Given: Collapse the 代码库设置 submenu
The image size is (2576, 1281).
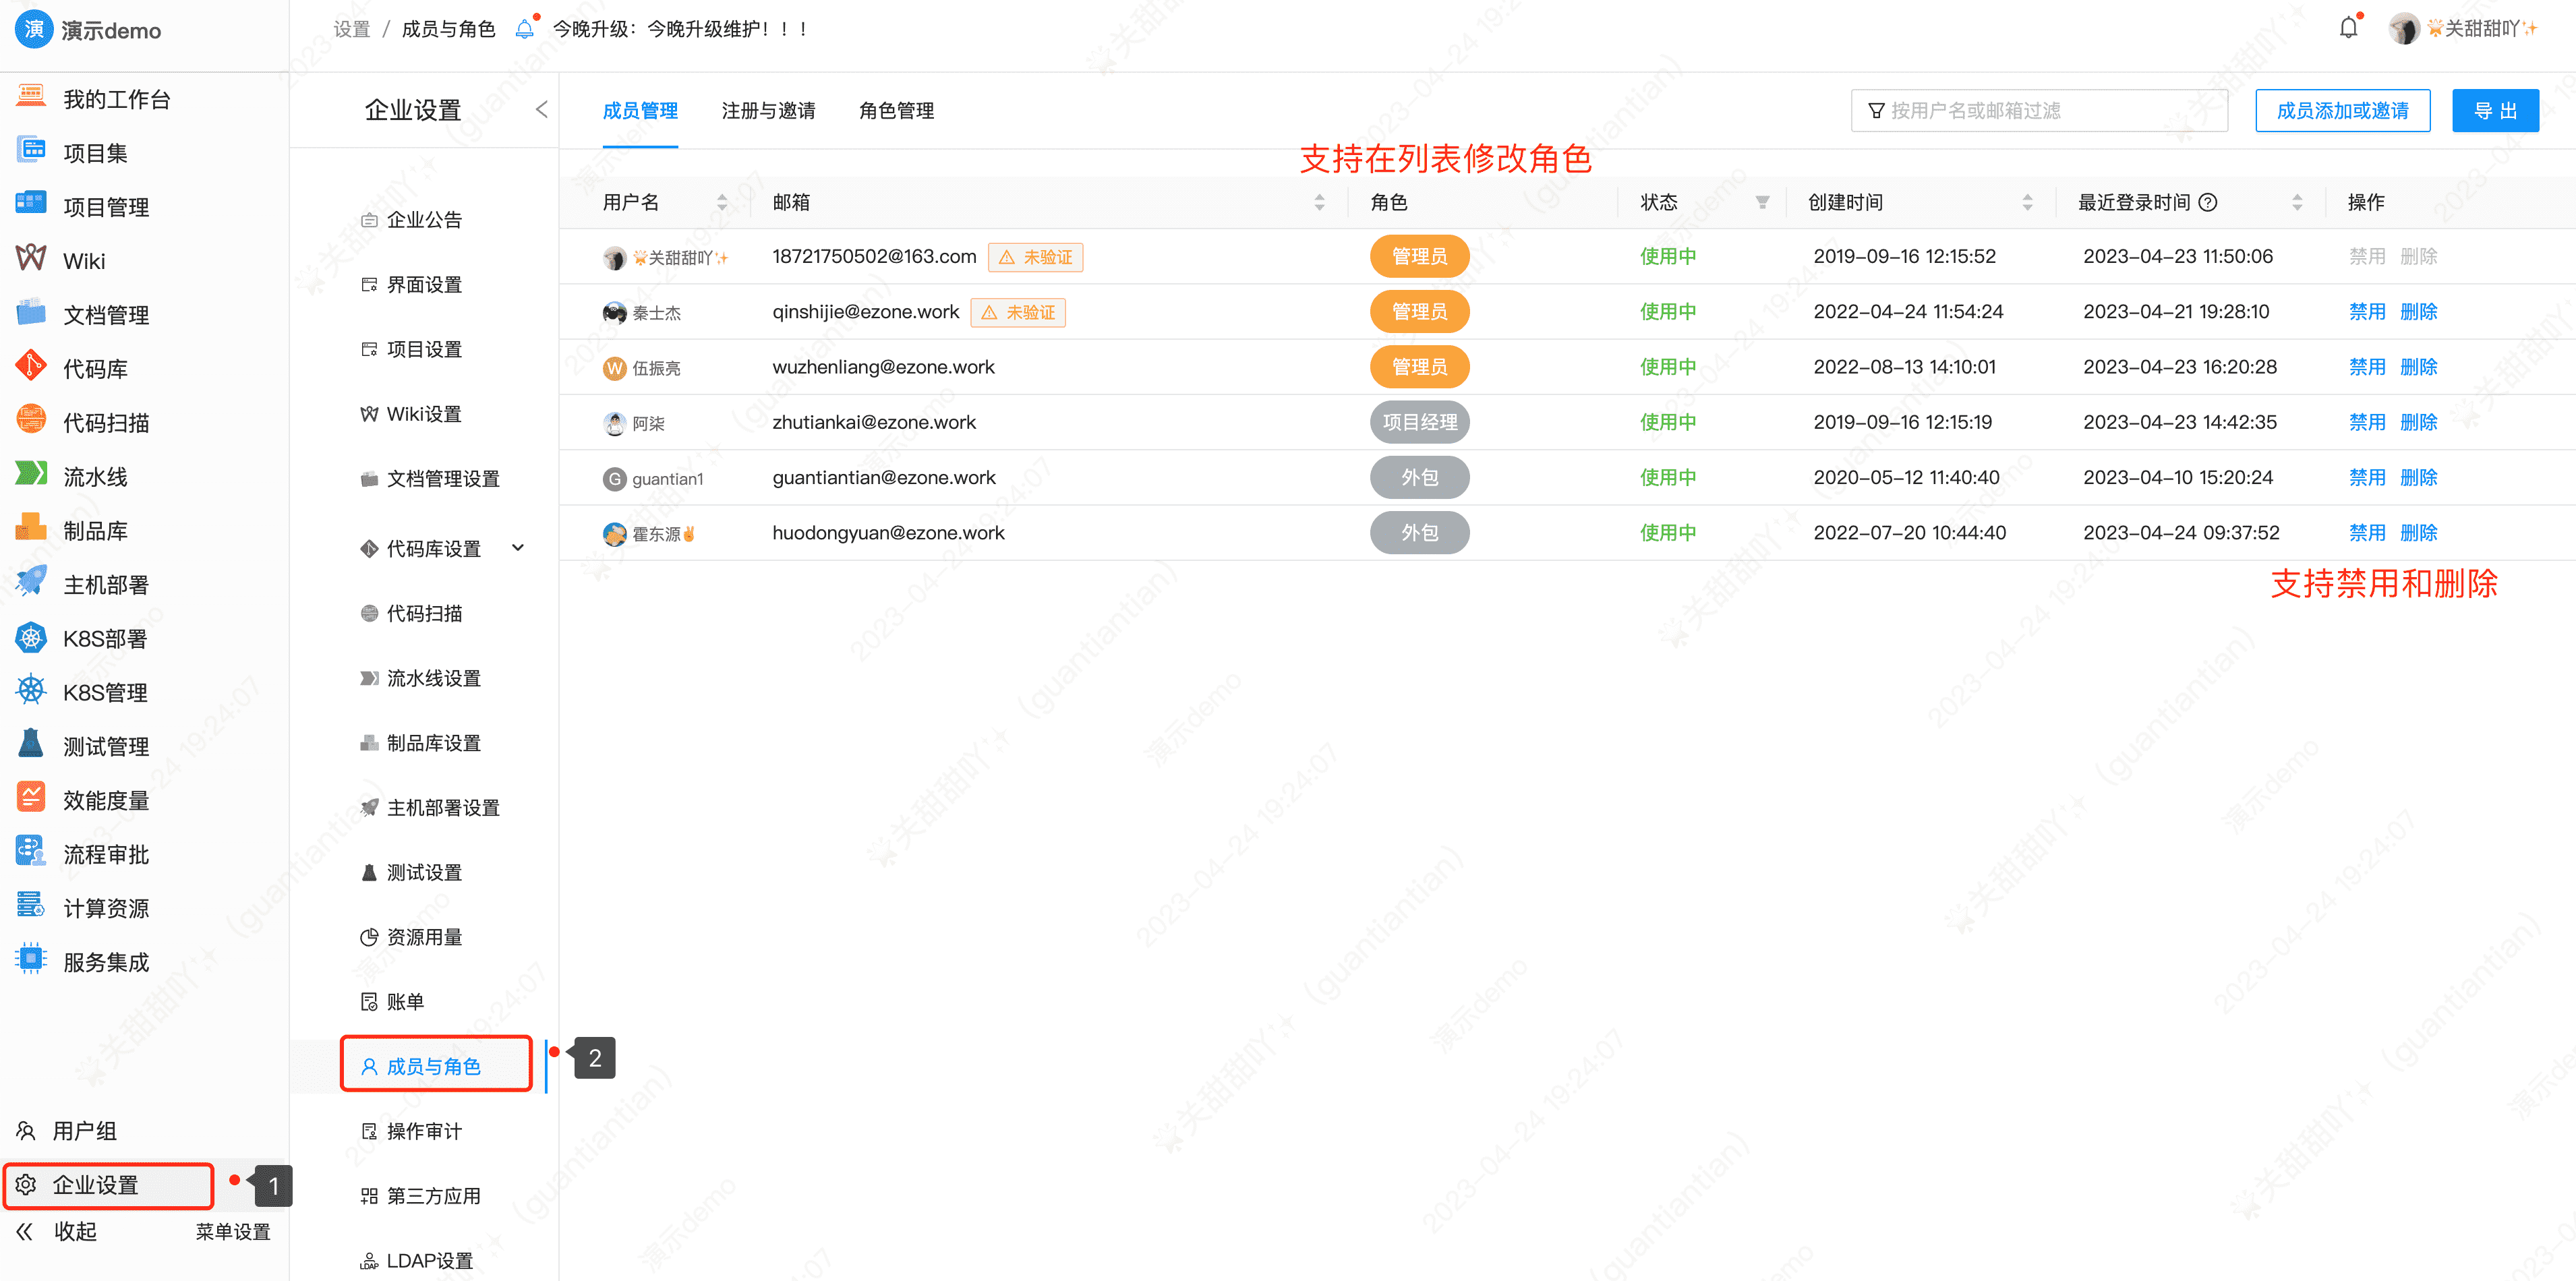Looking at the screenshot, I should 518,548.
